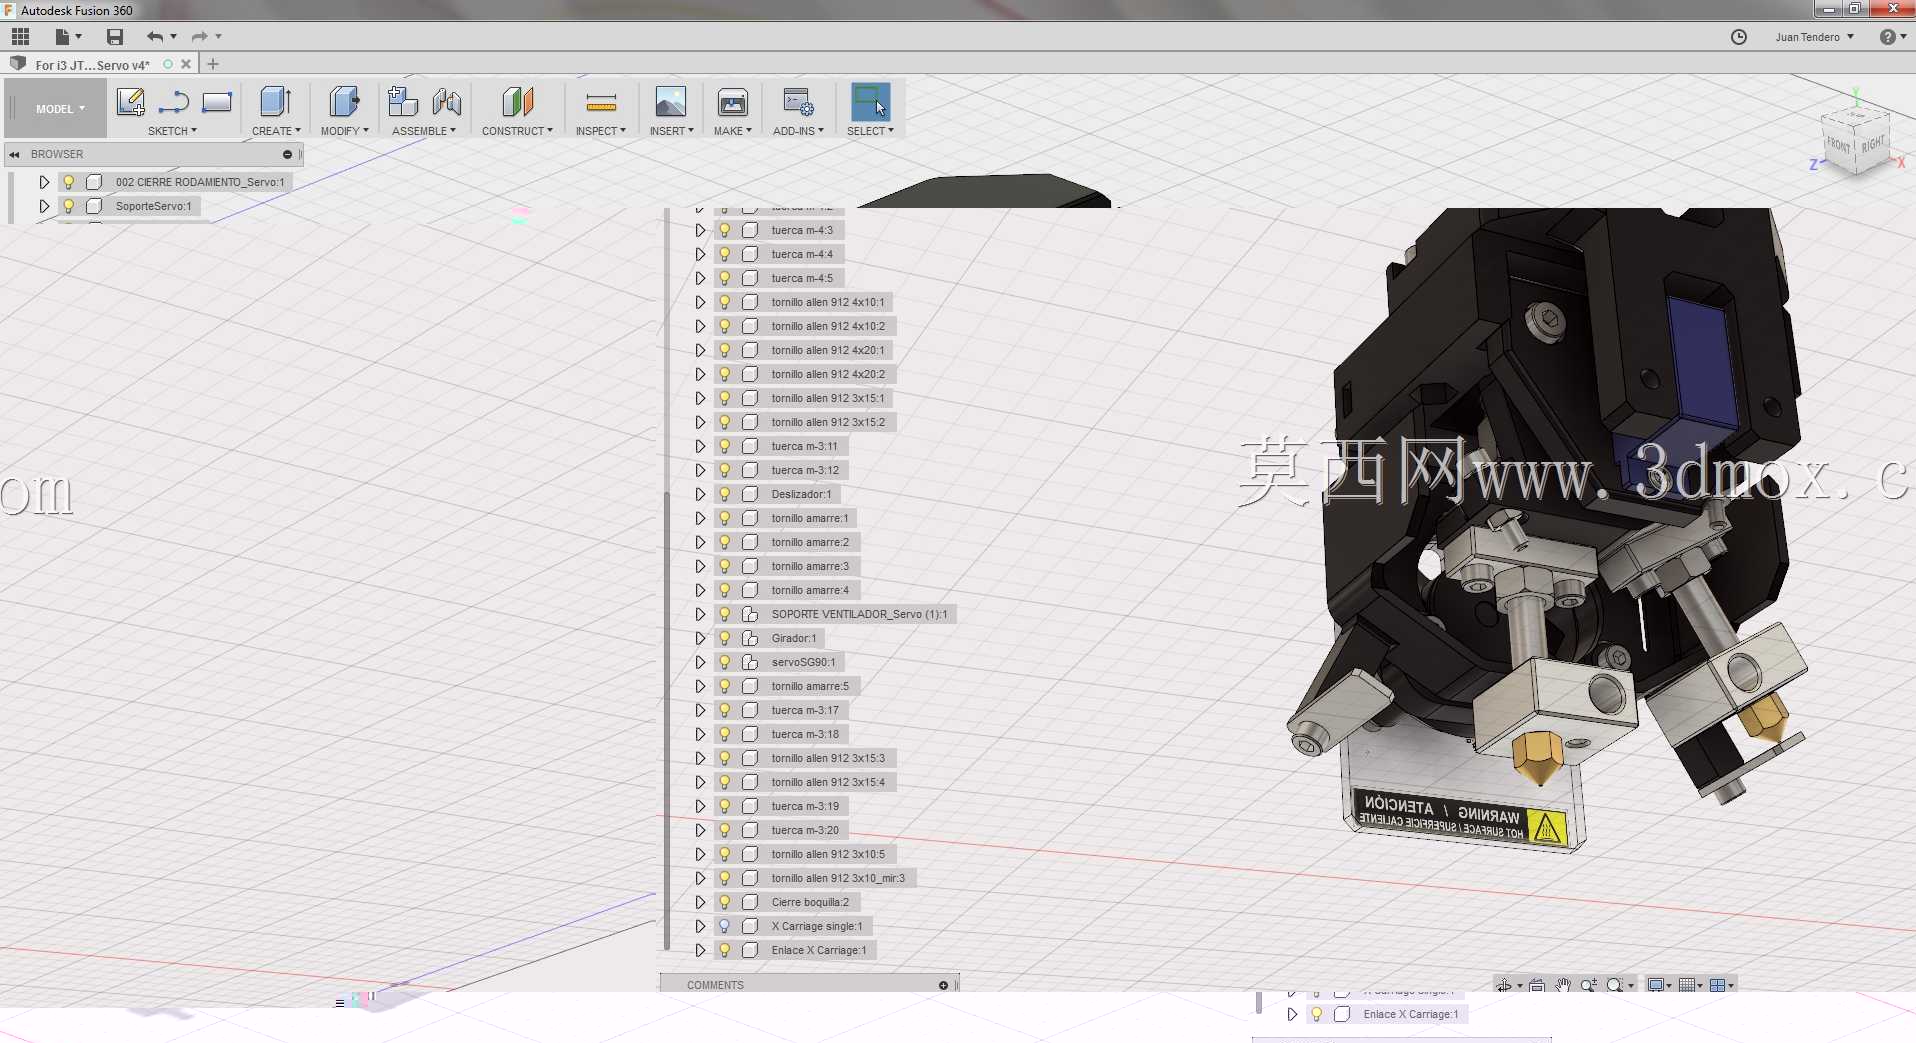Open the Grid and Snaps icon
Image resolution: width=1916 pixels, height=1043 pixels.
pyautogui.click(x=1687, y=985)
